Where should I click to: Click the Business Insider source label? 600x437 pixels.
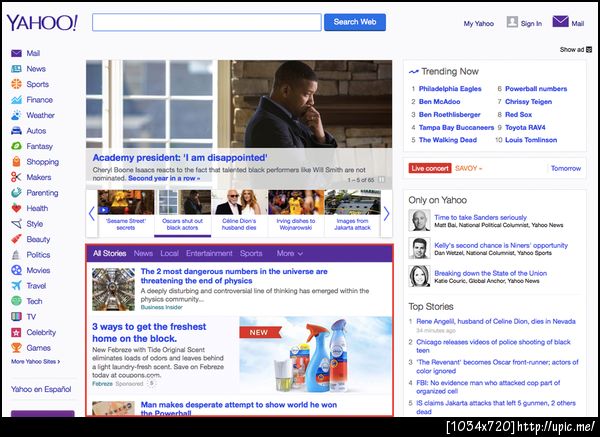coord(161,307)
